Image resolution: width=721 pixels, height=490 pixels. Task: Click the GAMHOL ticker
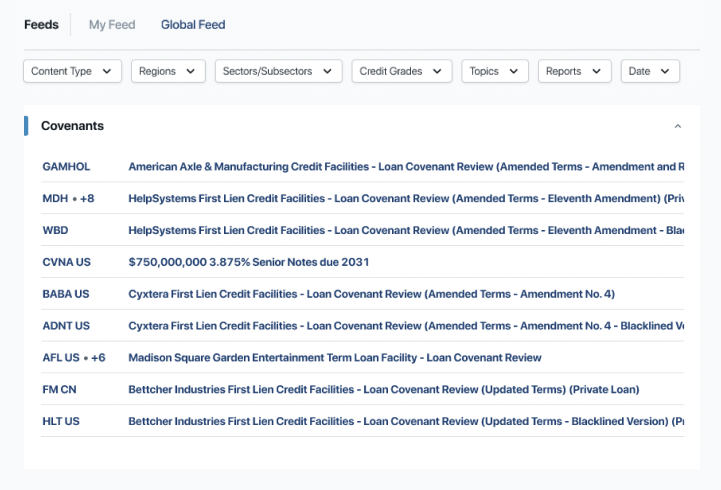(66, 166)
